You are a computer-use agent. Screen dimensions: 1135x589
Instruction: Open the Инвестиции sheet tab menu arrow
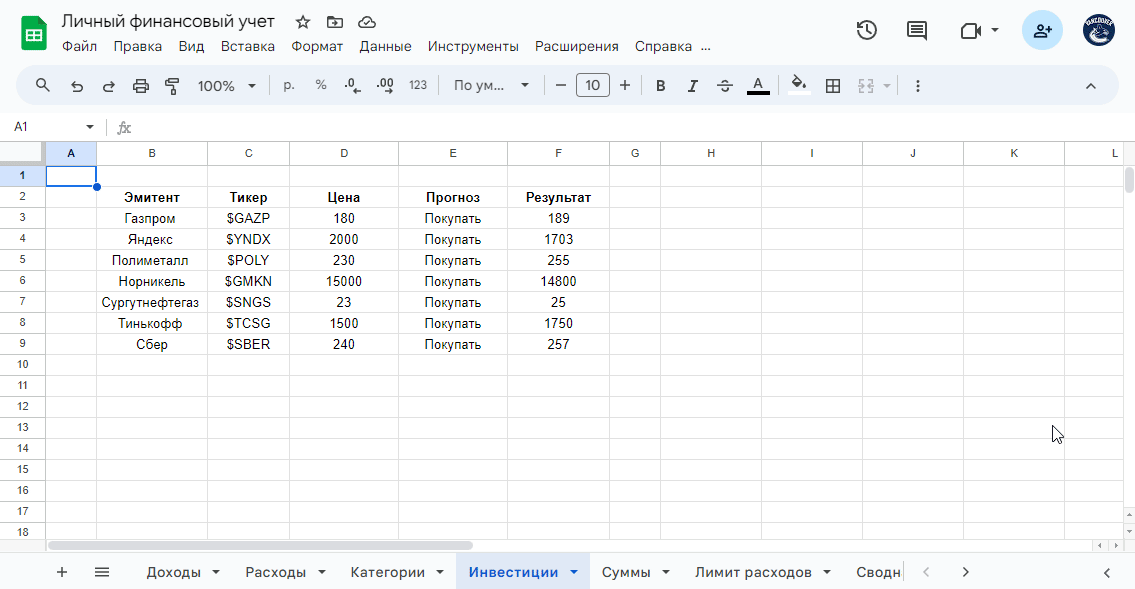(x=574, y=572)
